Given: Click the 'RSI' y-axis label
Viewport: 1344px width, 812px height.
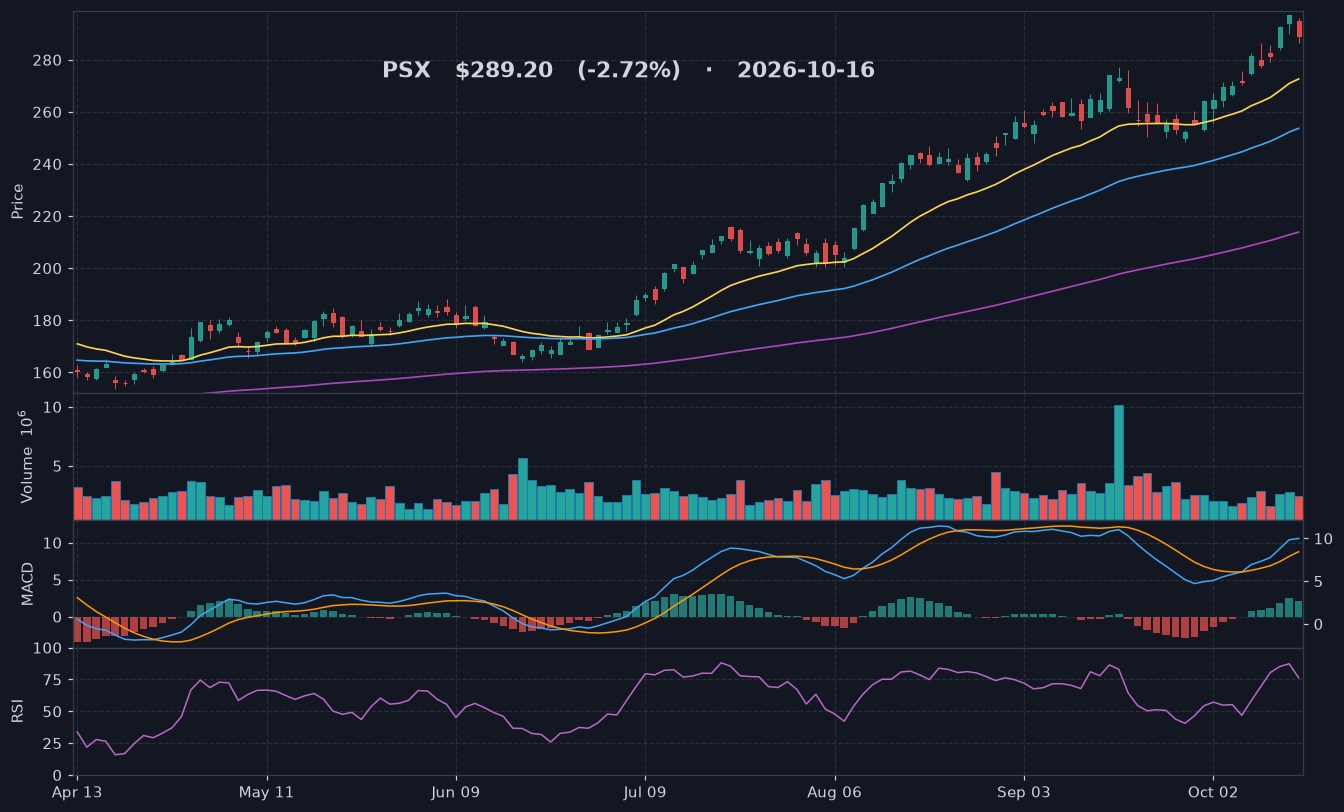Looking at the screenshot, I should (x=18, y=711).
